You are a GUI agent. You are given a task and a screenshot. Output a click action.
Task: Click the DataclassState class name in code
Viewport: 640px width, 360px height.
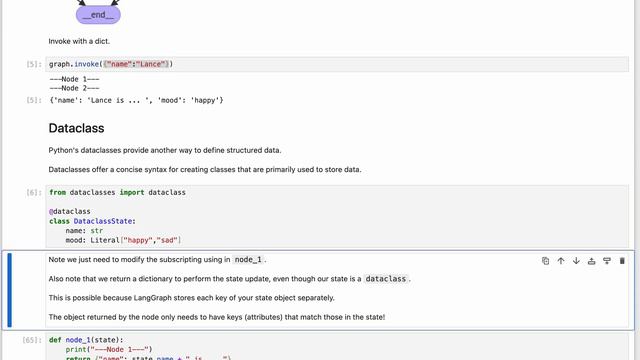pos(103,221)
